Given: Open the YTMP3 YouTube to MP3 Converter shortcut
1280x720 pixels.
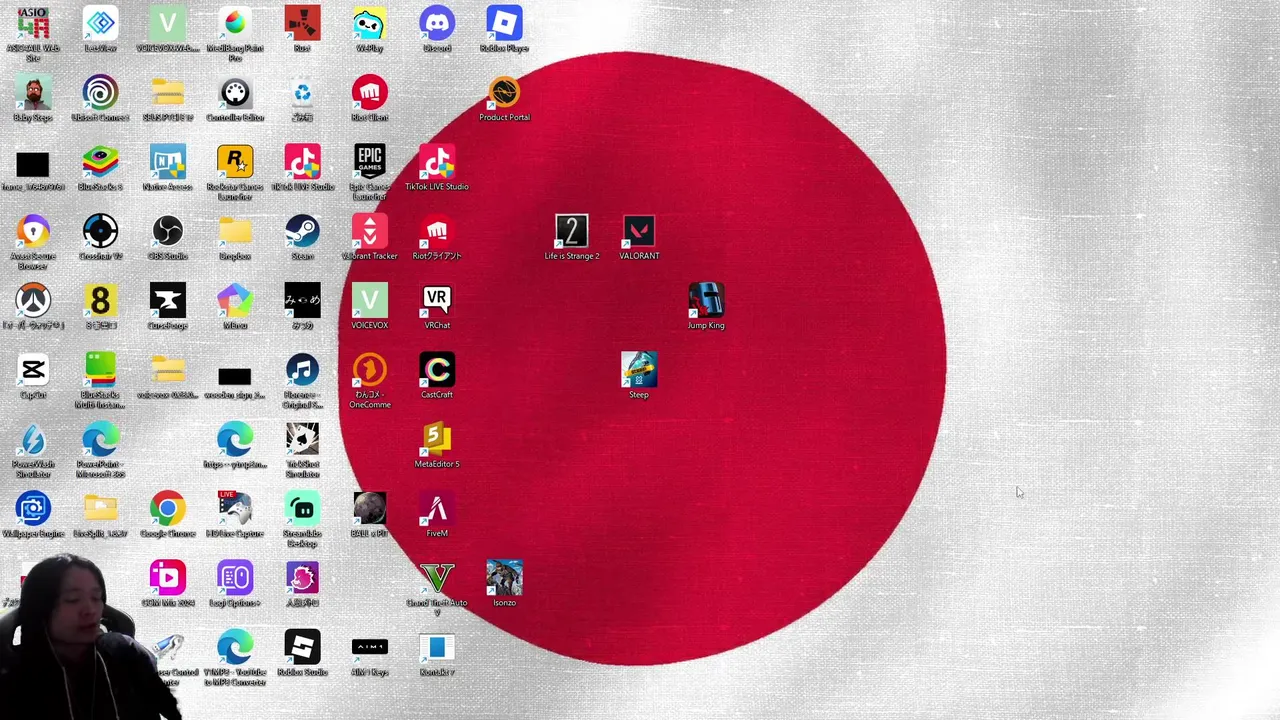Looking at the screenshot, I should [235, 649].
